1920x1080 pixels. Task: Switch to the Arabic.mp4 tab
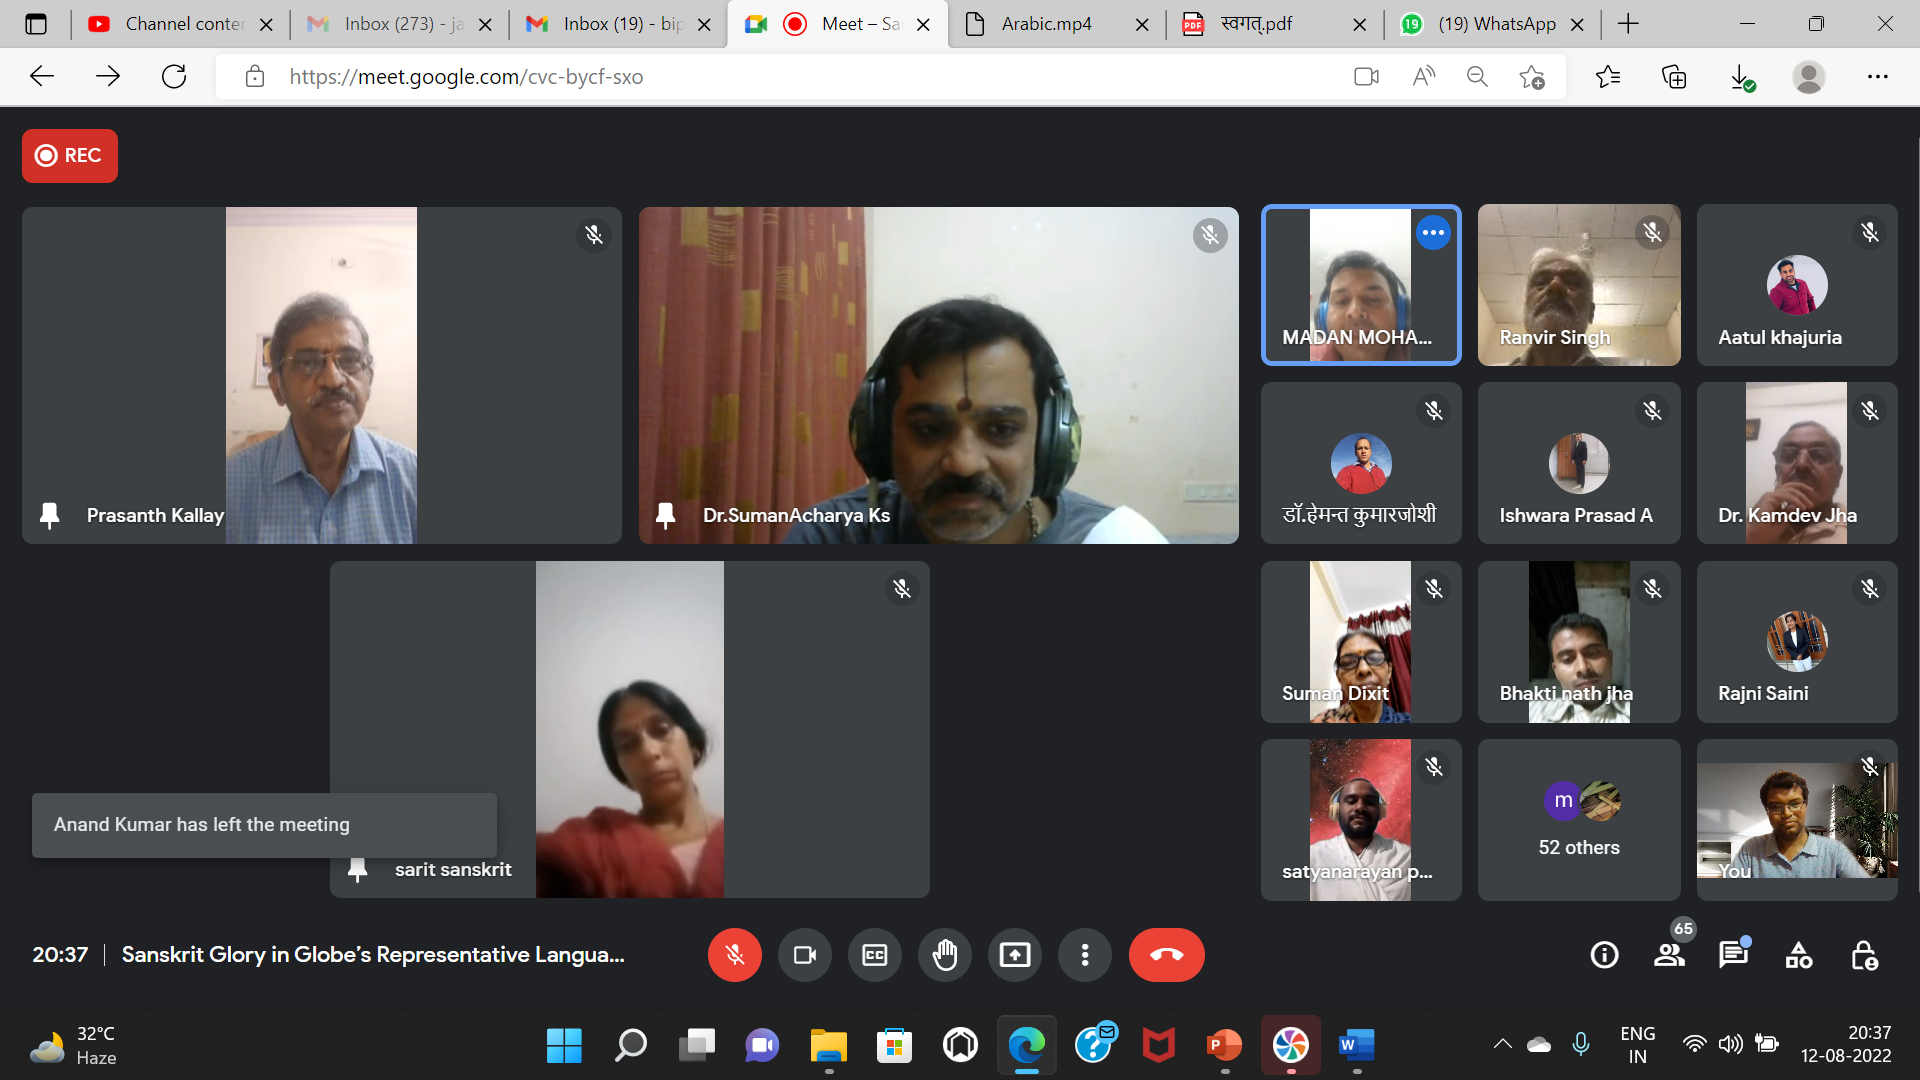click(1046, 24)
